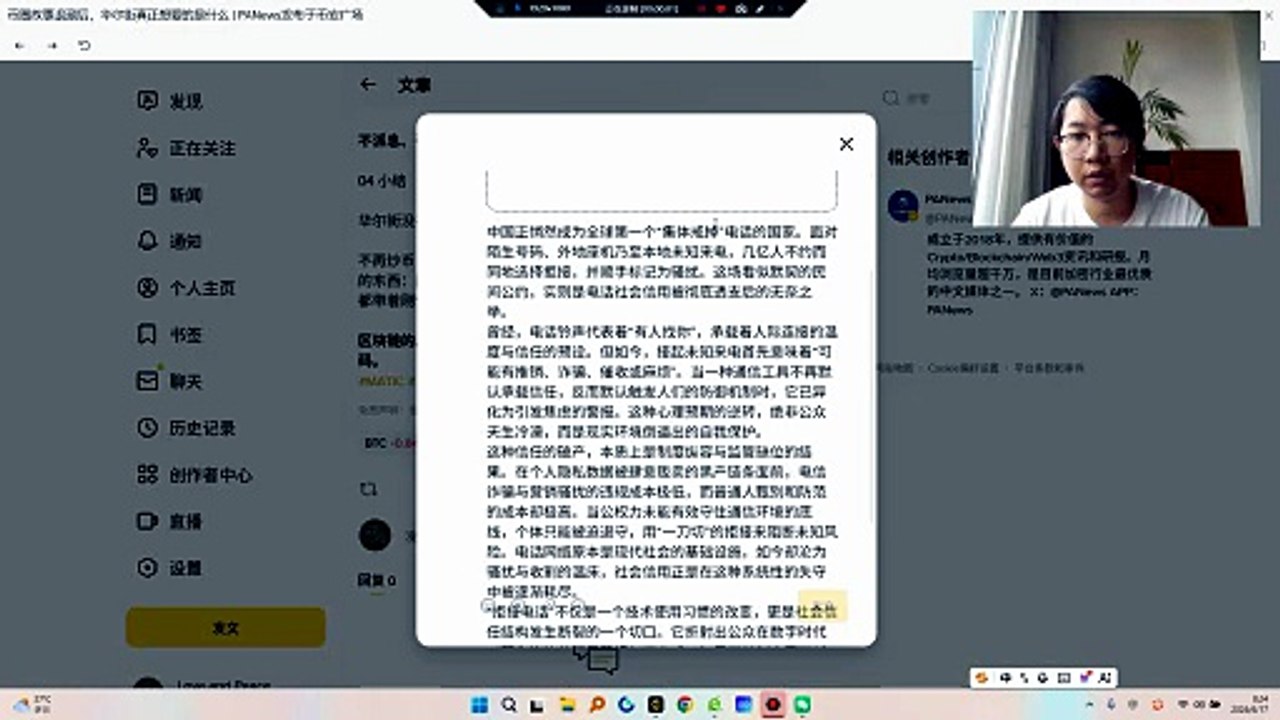Open 直播 (Live) in the sidebar
1280x720 pixels.
[x=170, y=521]
